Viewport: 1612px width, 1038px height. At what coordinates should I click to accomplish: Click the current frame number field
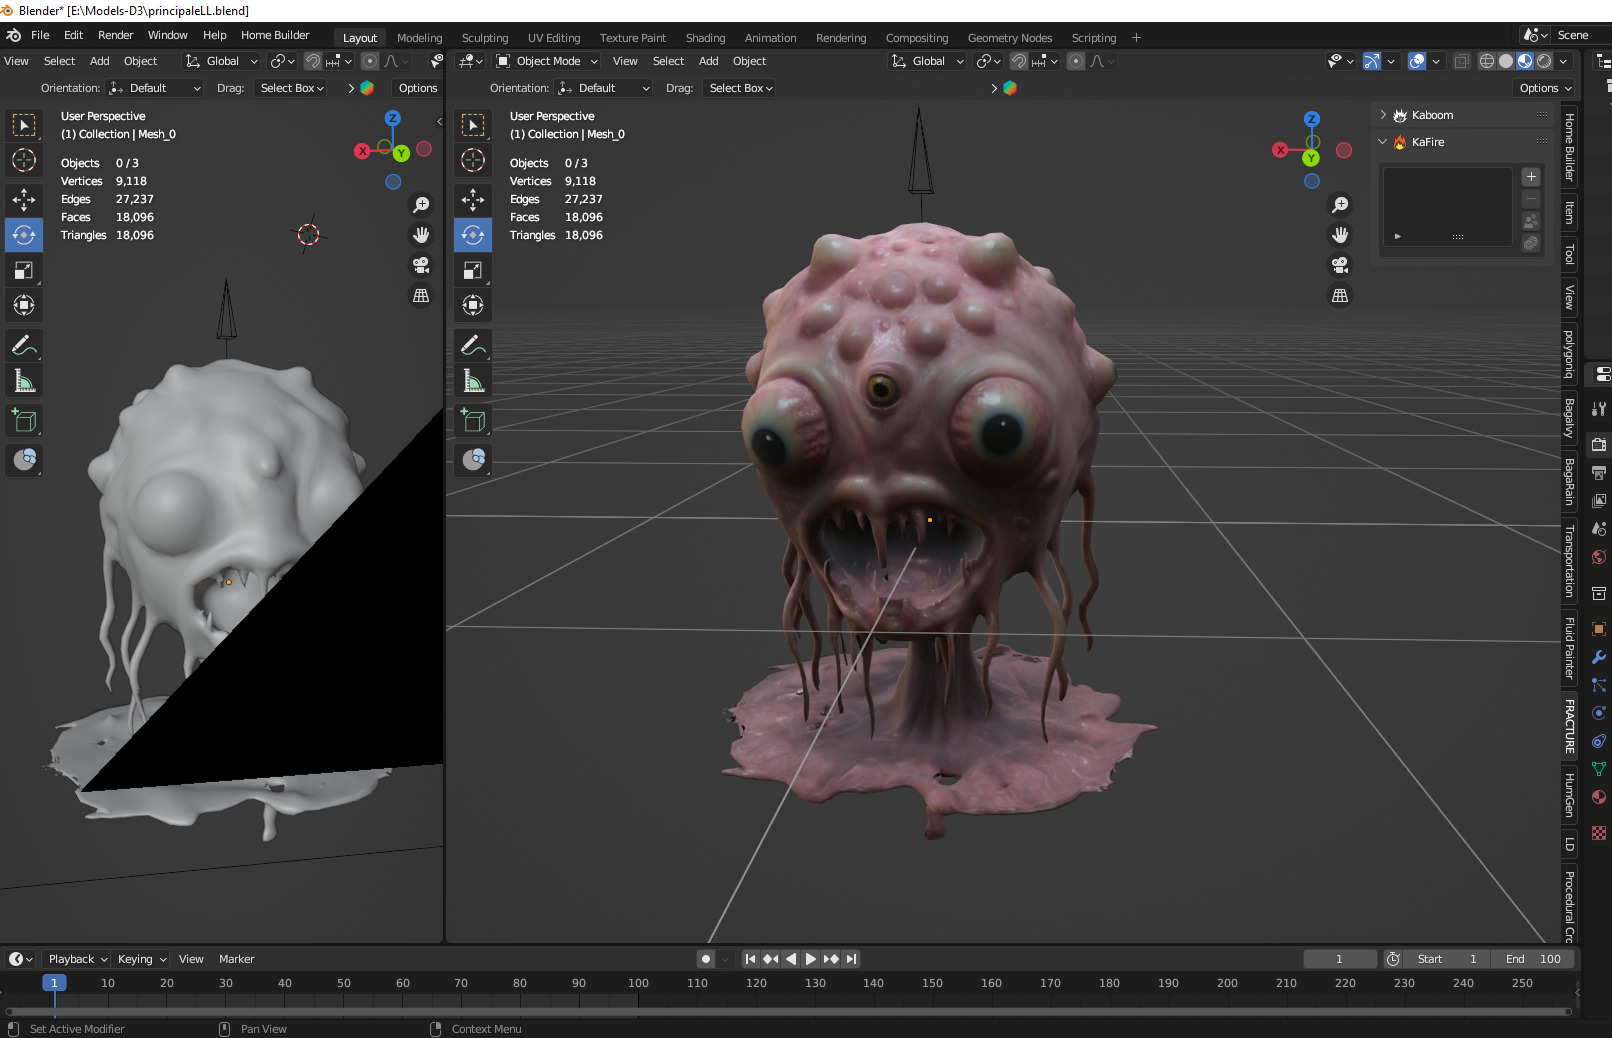tap(1339, 959)
